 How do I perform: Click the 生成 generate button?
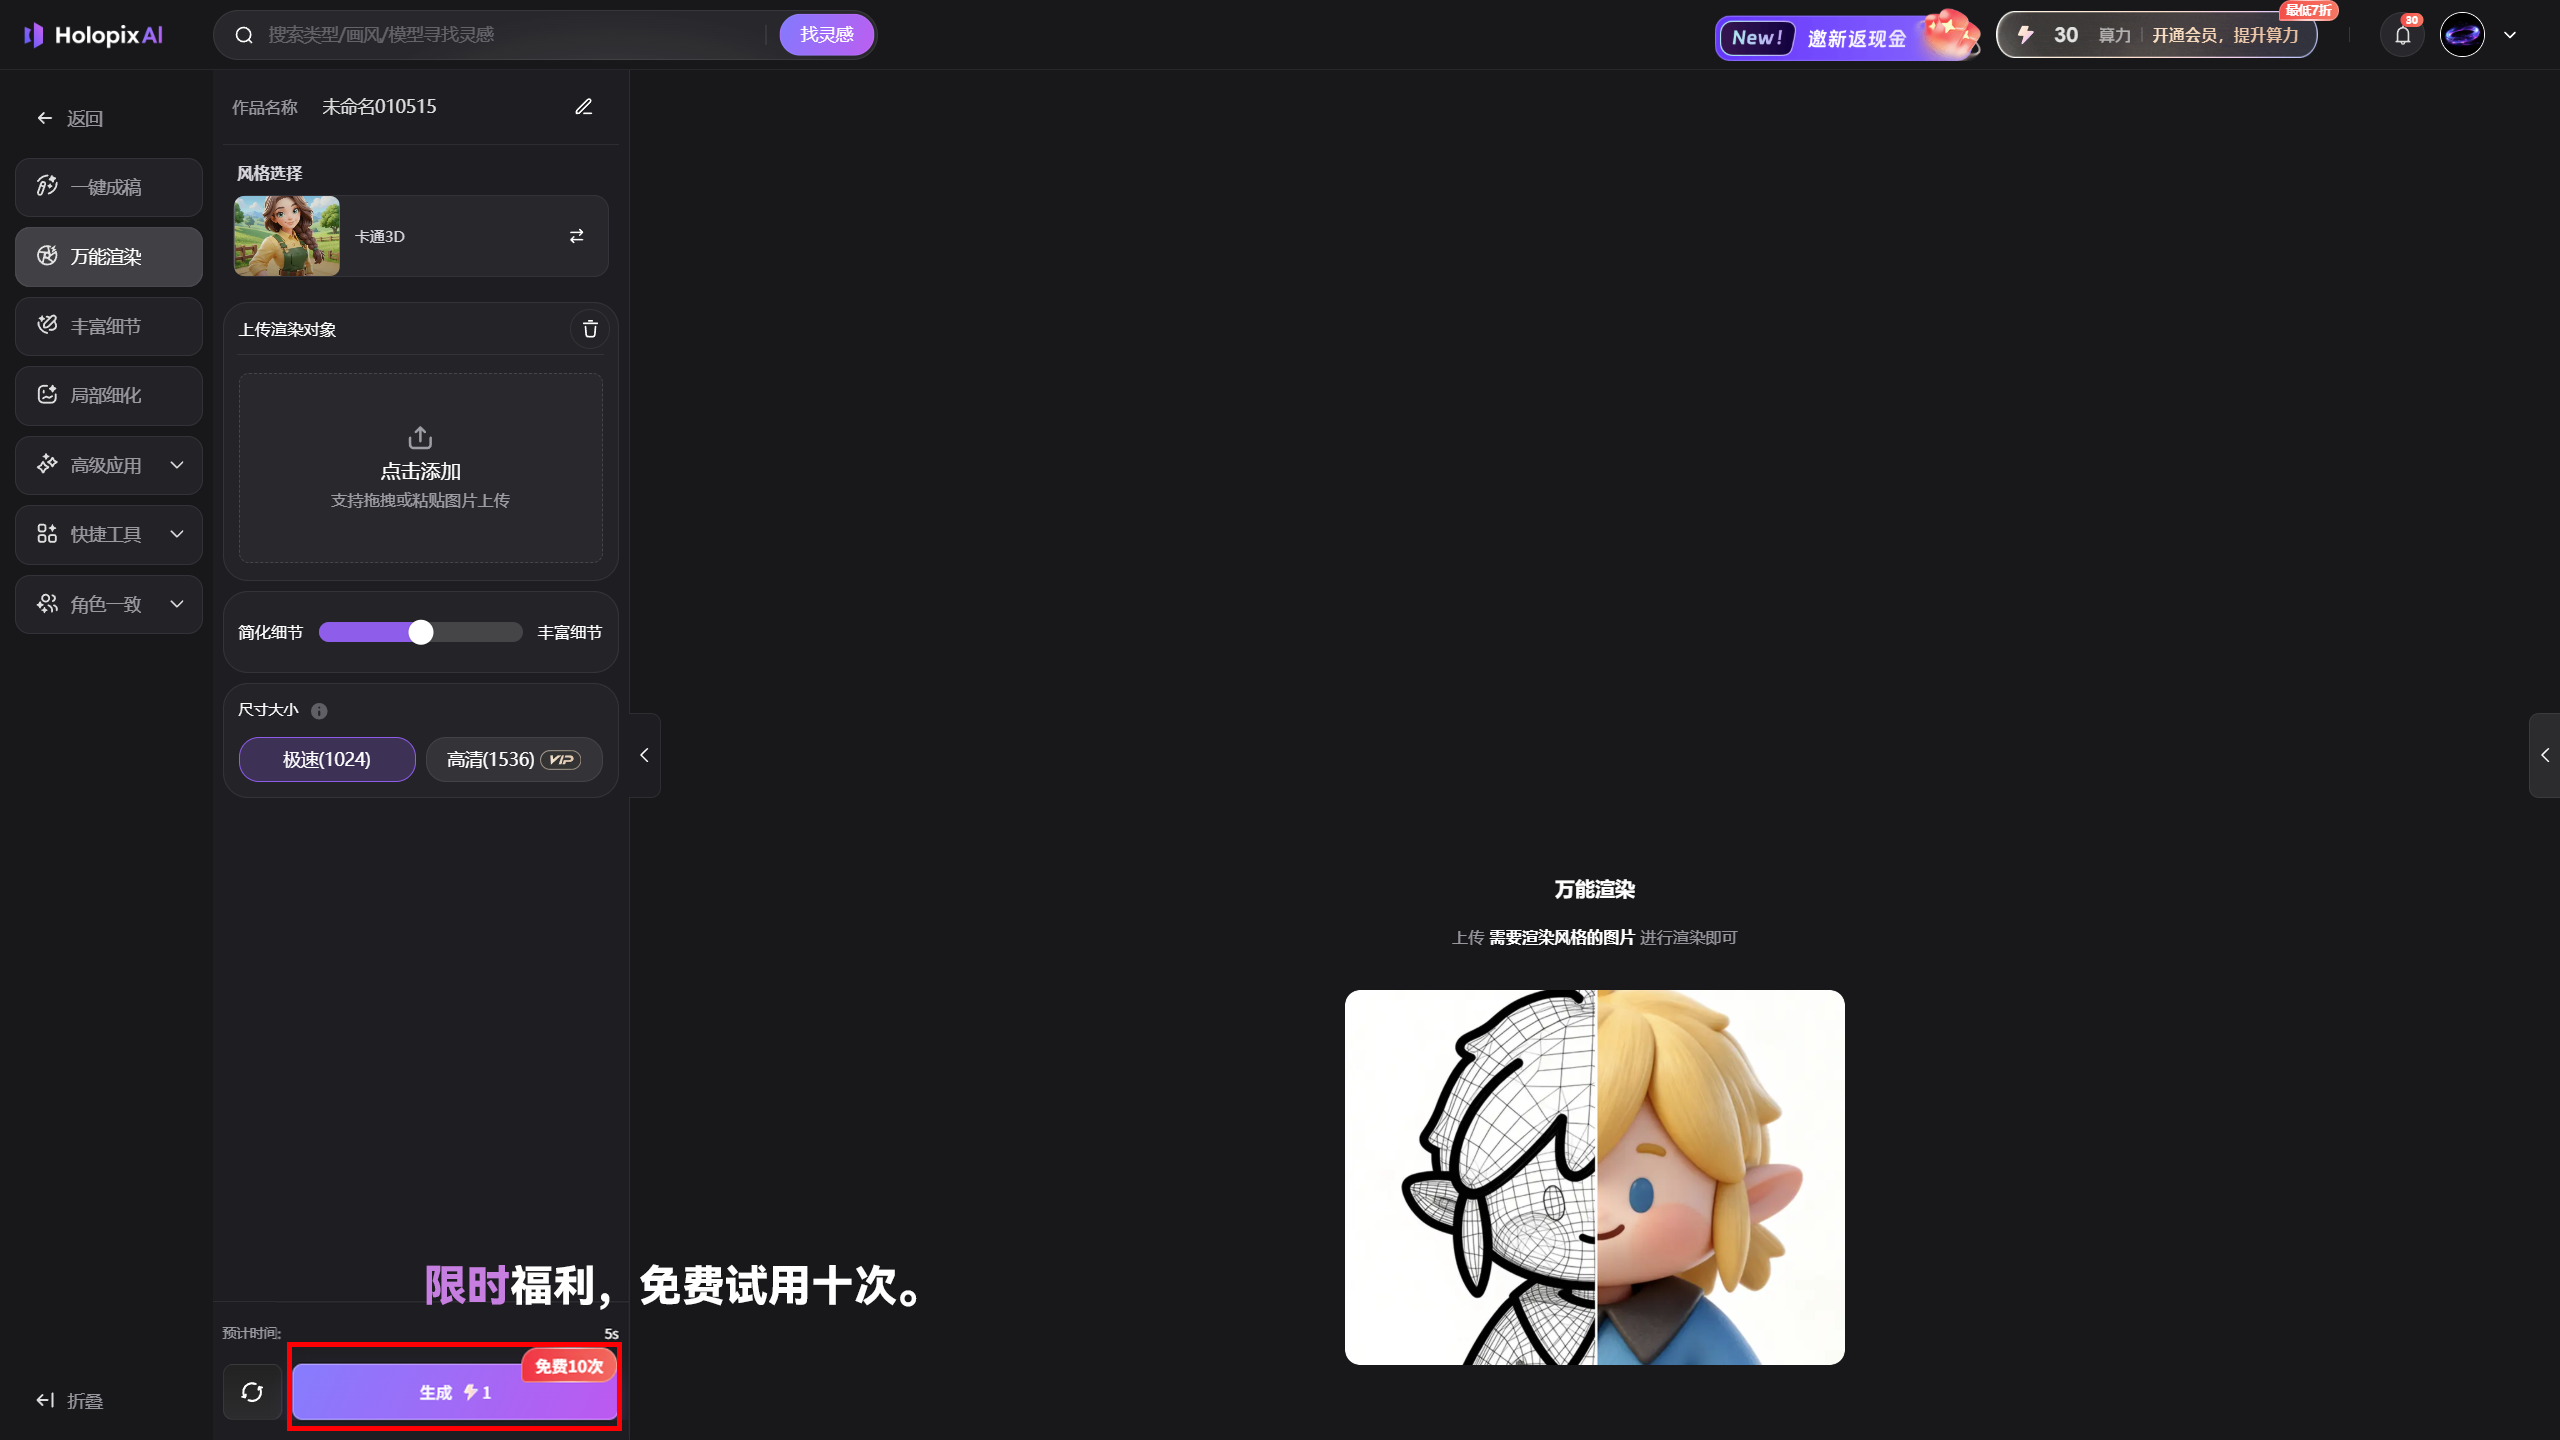(x=452, y=1391)
